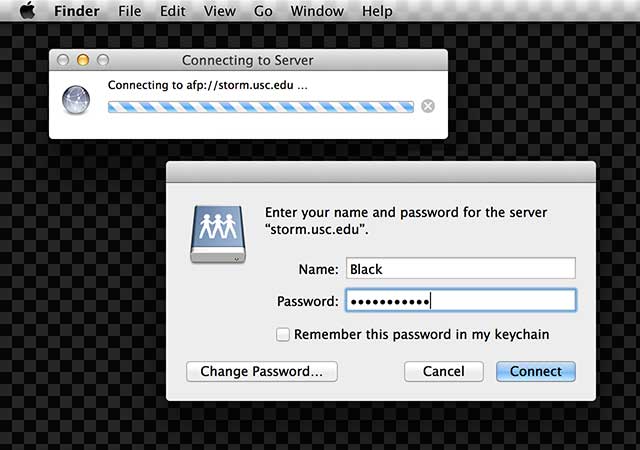
Task: Open the File menu
Action: pyautogui.click(x=129, y=12)
